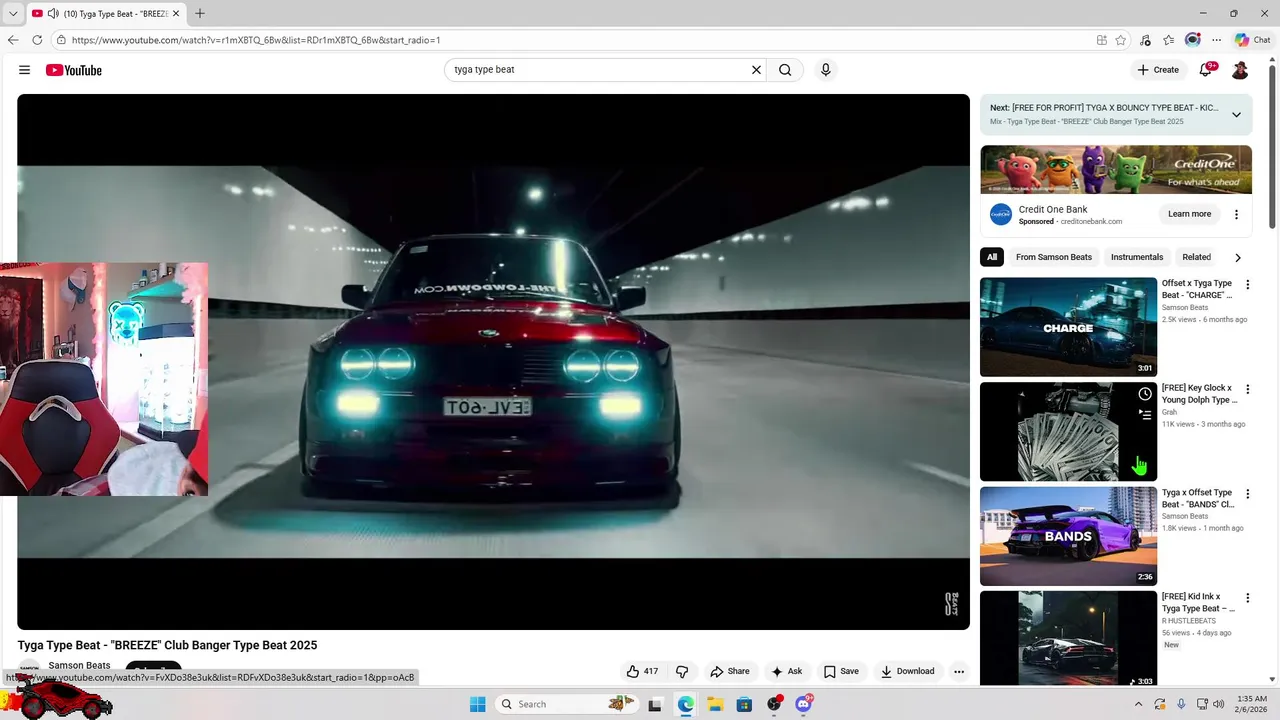Open the Edge Settings and more ellipsis
Screen dimensions: 1280x720
pyautogui.click(x=1216, y=40)
